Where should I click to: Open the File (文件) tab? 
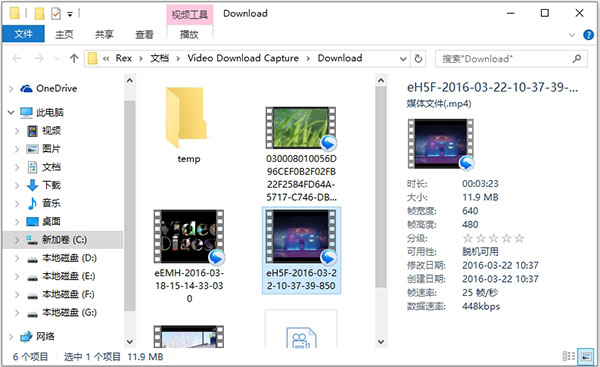pos(23,34)
